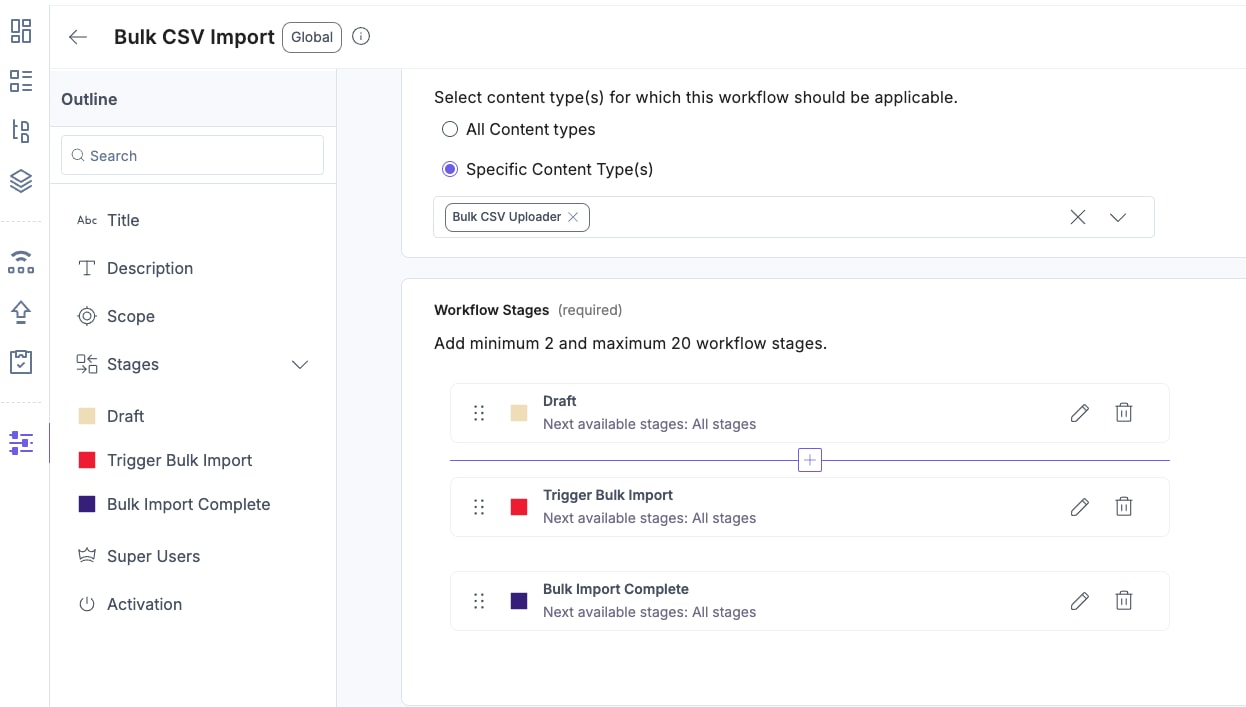Open the tasks clipboard icon in sidebar
The height and width of the screenshot is (707, 1246).
[x=21, y=362]
